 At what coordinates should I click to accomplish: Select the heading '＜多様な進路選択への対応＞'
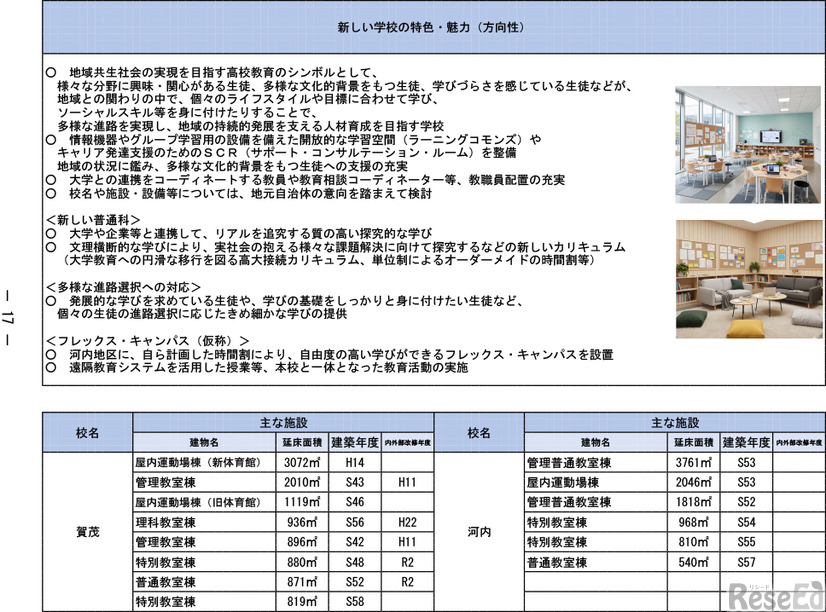pyautogui.click(x=123, y=288)
